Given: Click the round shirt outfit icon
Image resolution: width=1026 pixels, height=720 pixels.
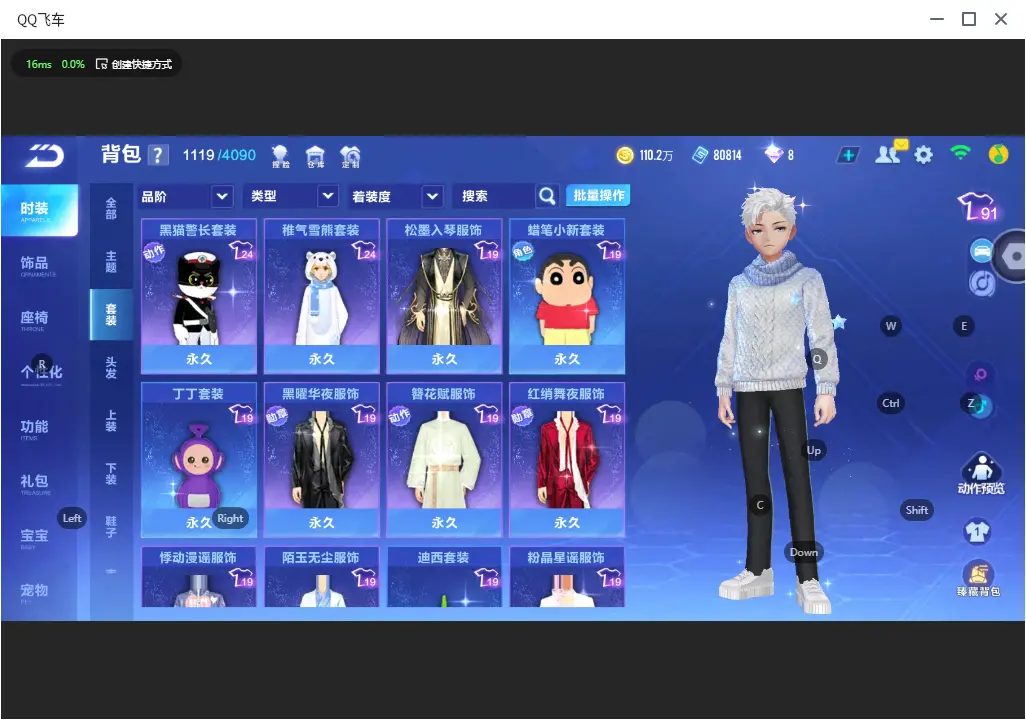Looking at the screenshot, I should tap(978, 531).
